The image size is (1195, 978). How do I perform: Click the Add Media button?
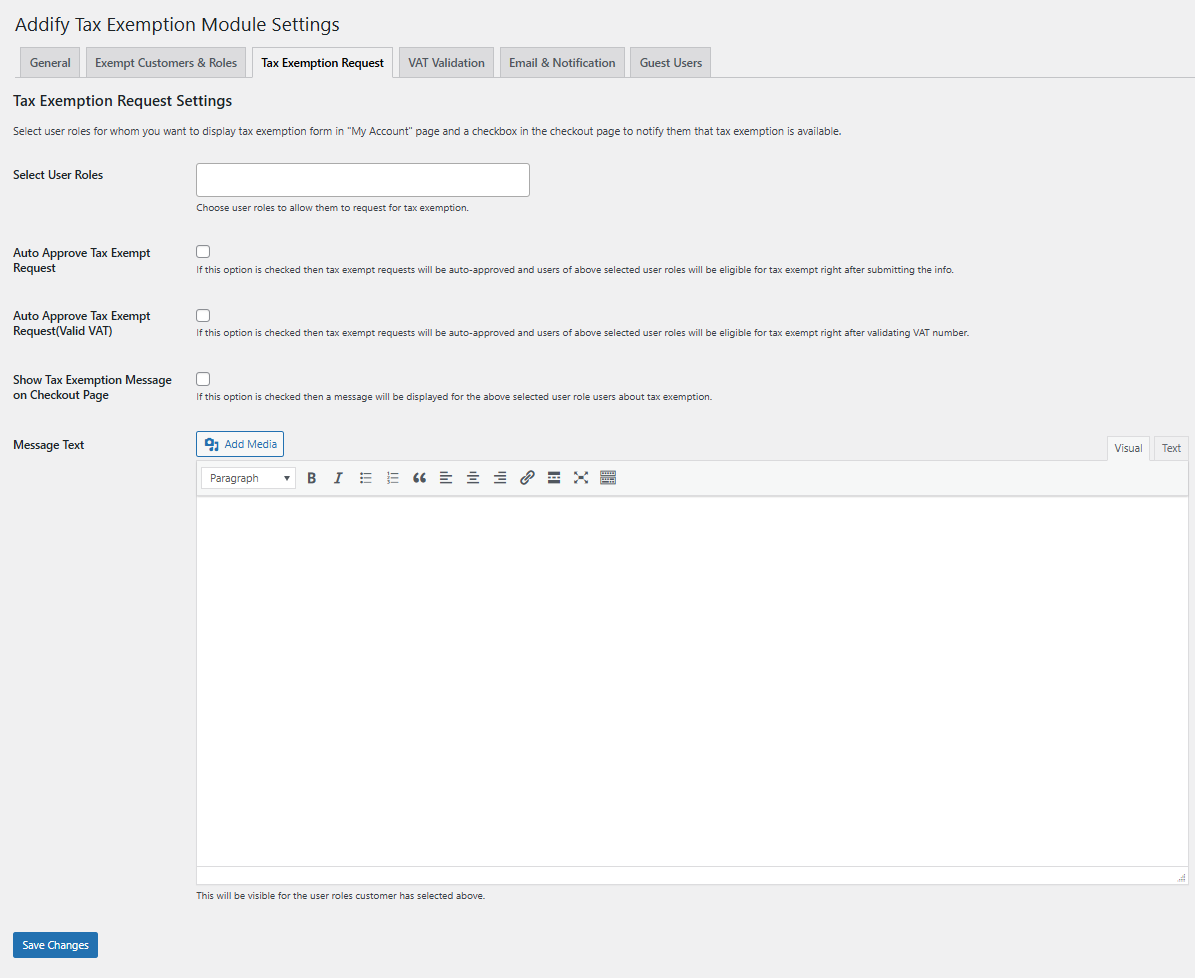(240, 444)
